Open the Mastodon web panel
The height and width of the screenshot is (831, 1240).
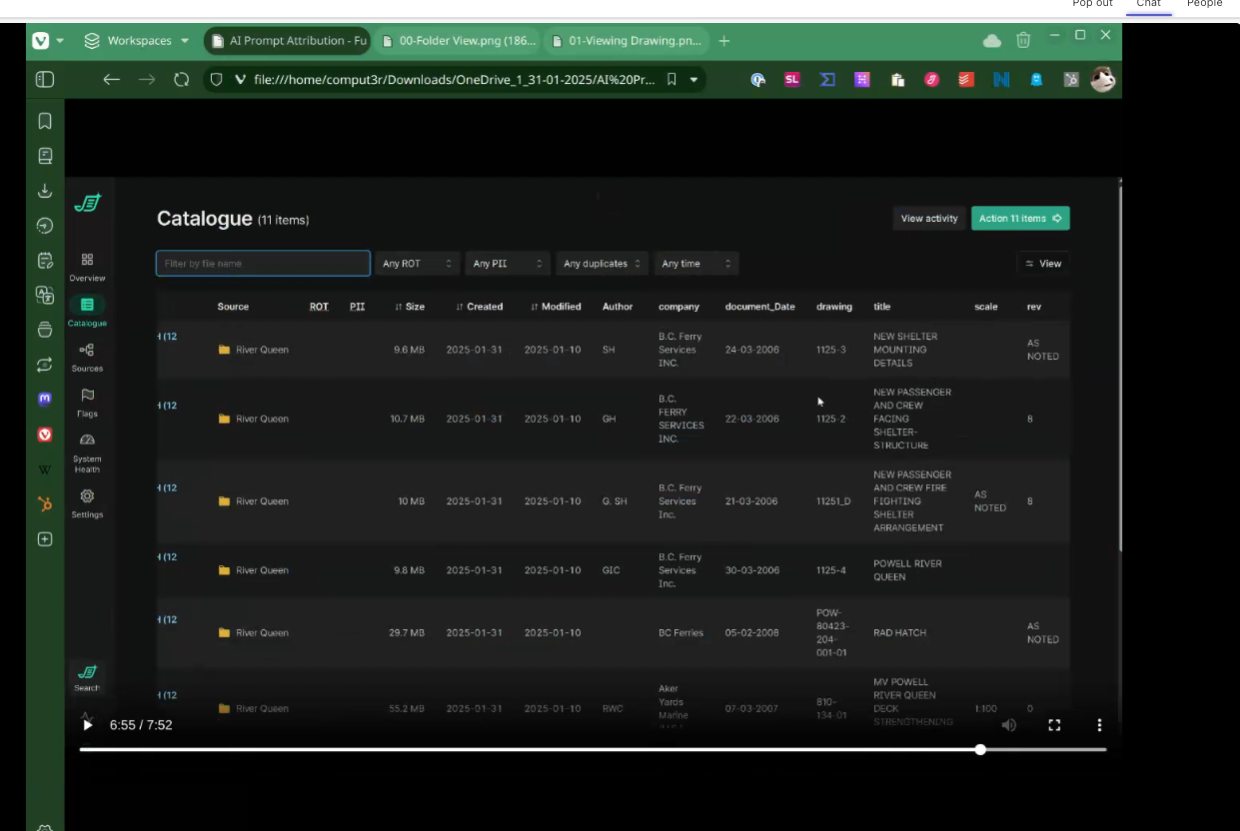point(45,399)
